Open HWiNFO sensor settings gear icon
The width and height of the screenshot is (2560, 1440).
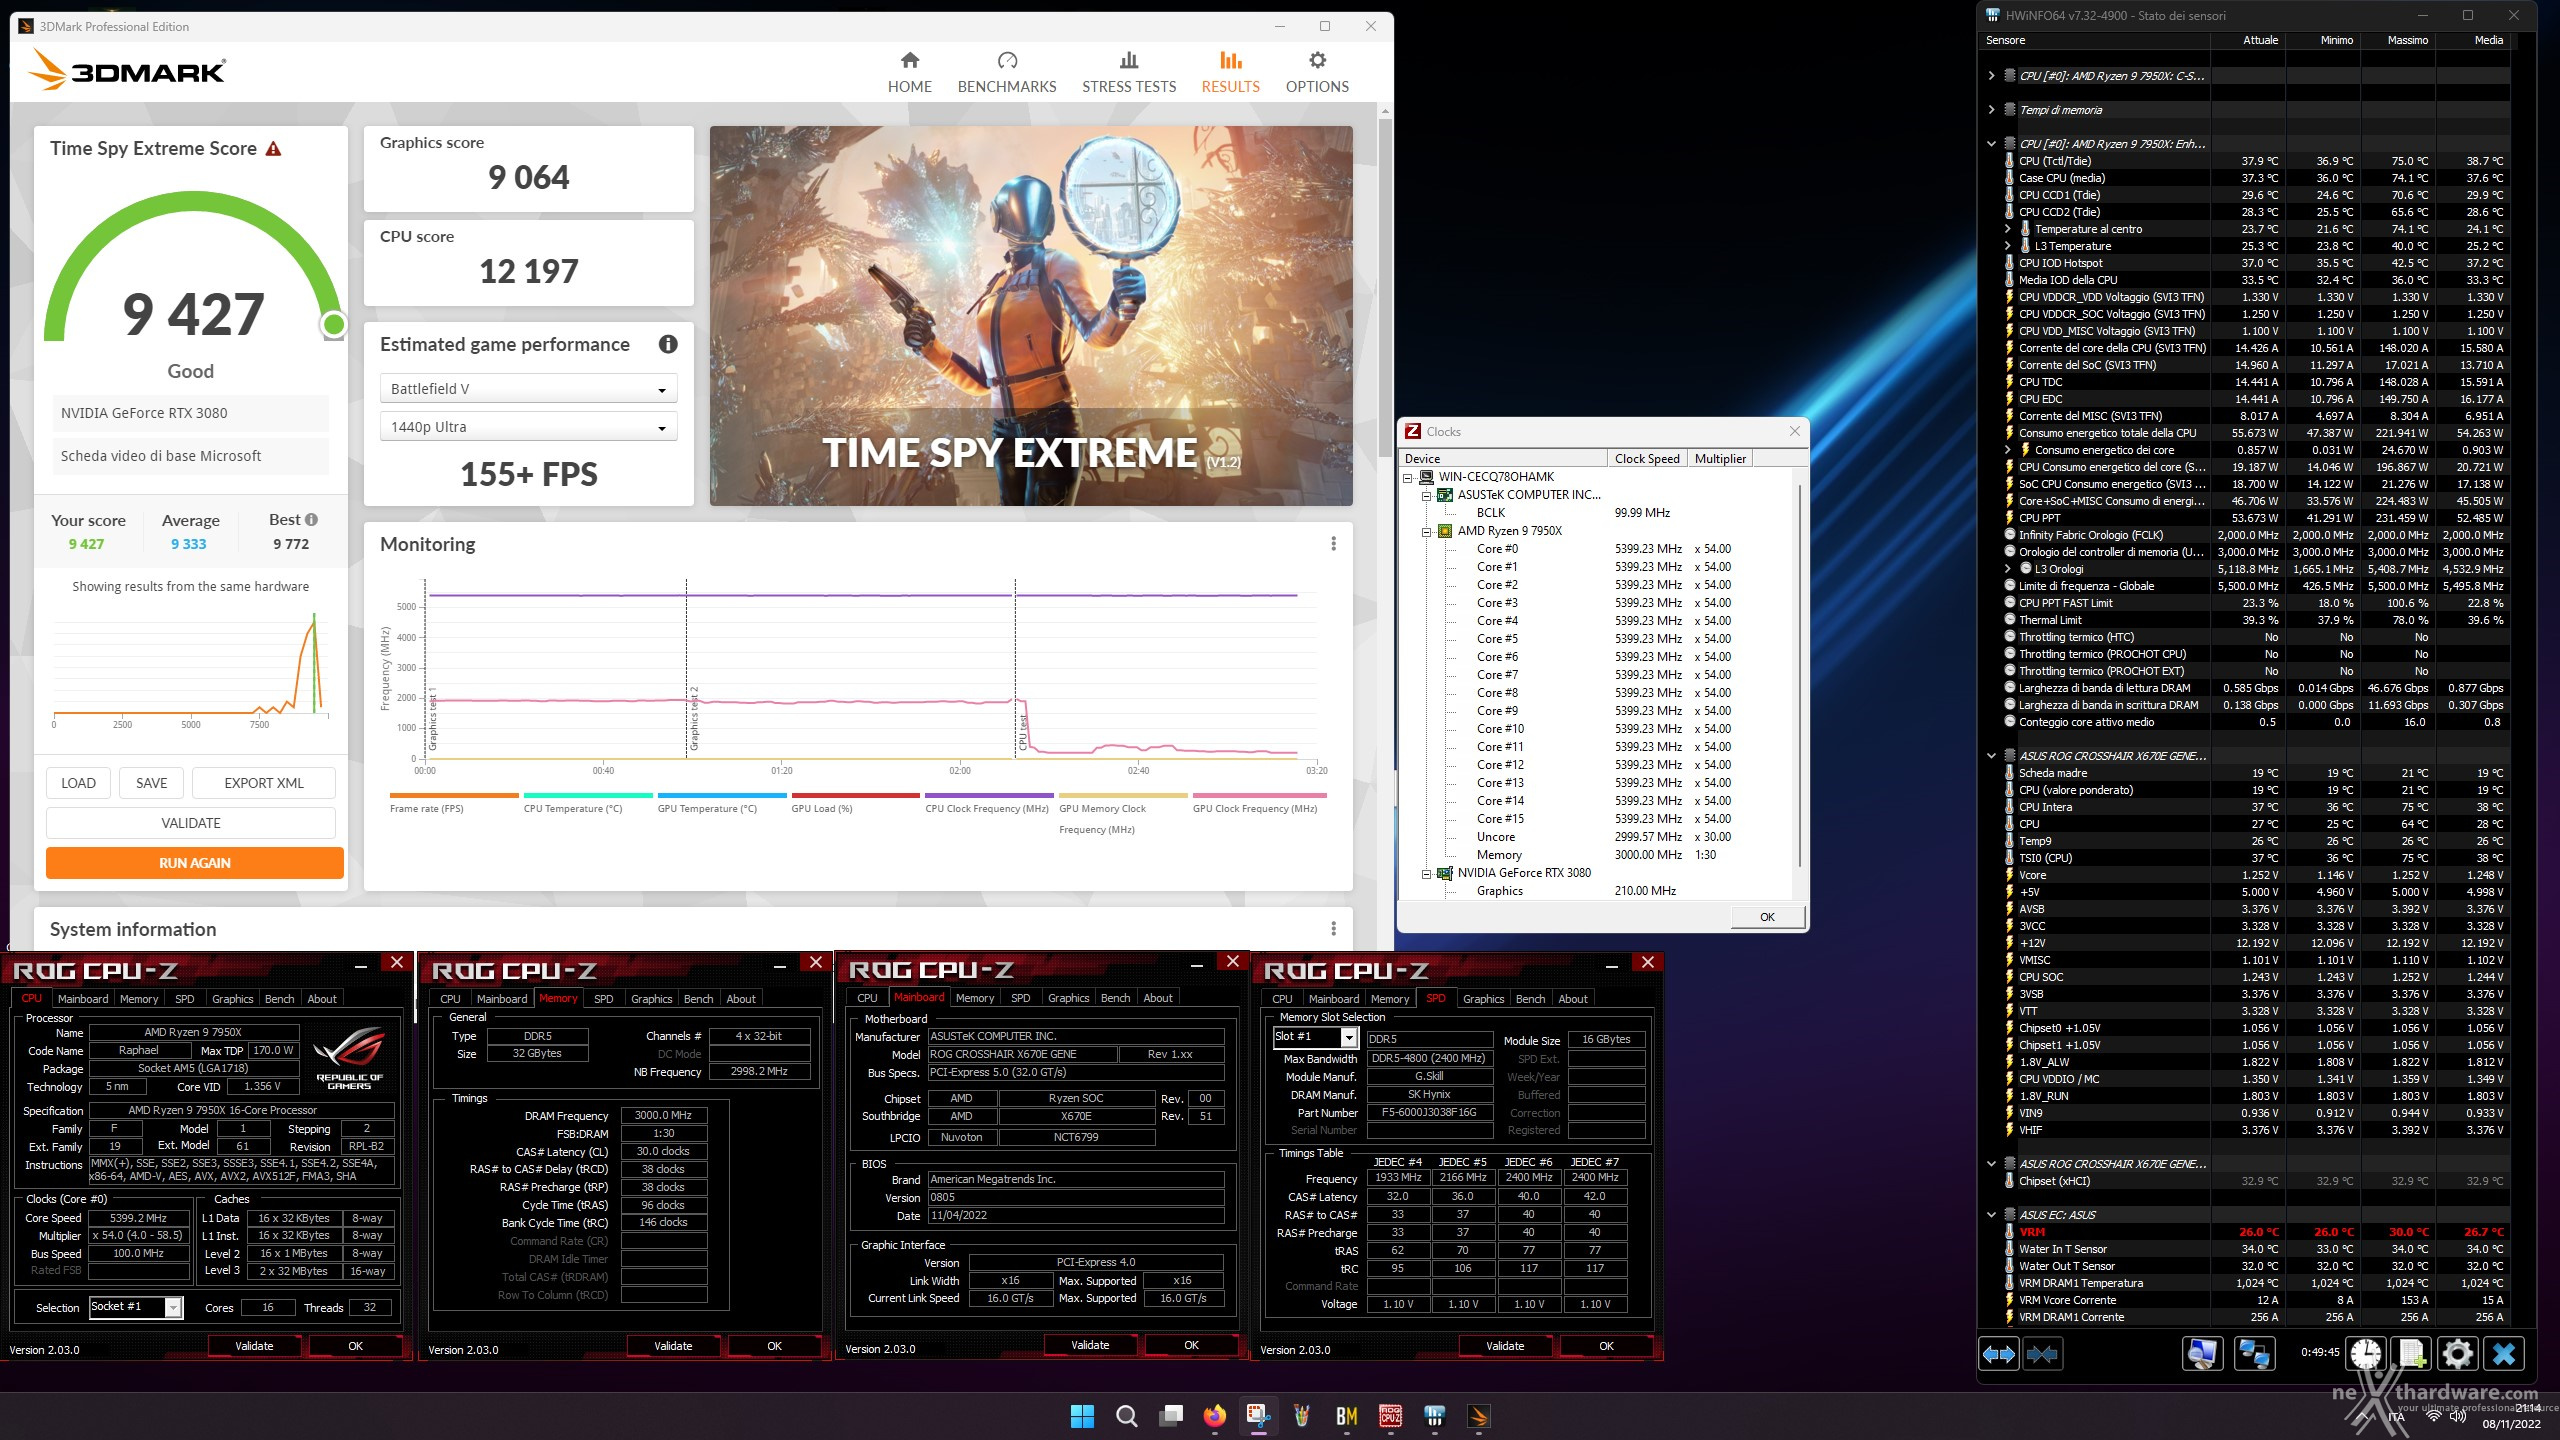point(2457,1354)
